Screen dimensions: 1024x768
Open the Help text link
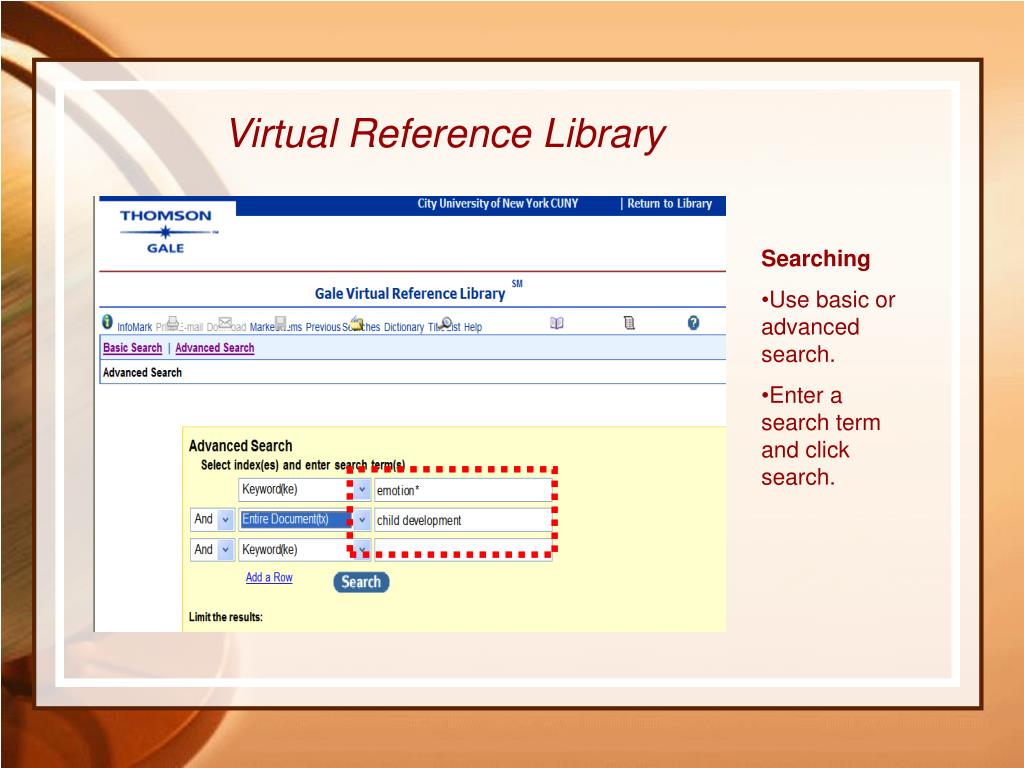(473, 327)
